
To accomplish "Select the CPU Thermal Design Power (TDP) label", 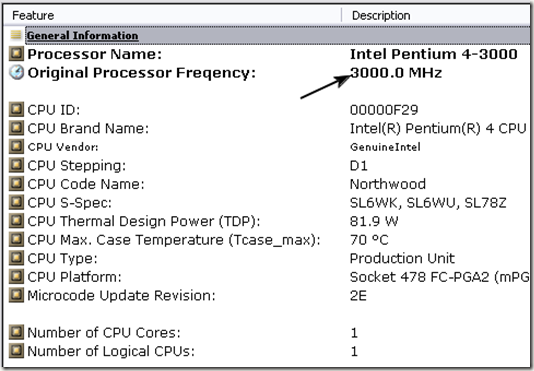I will [x=144, y=222].
